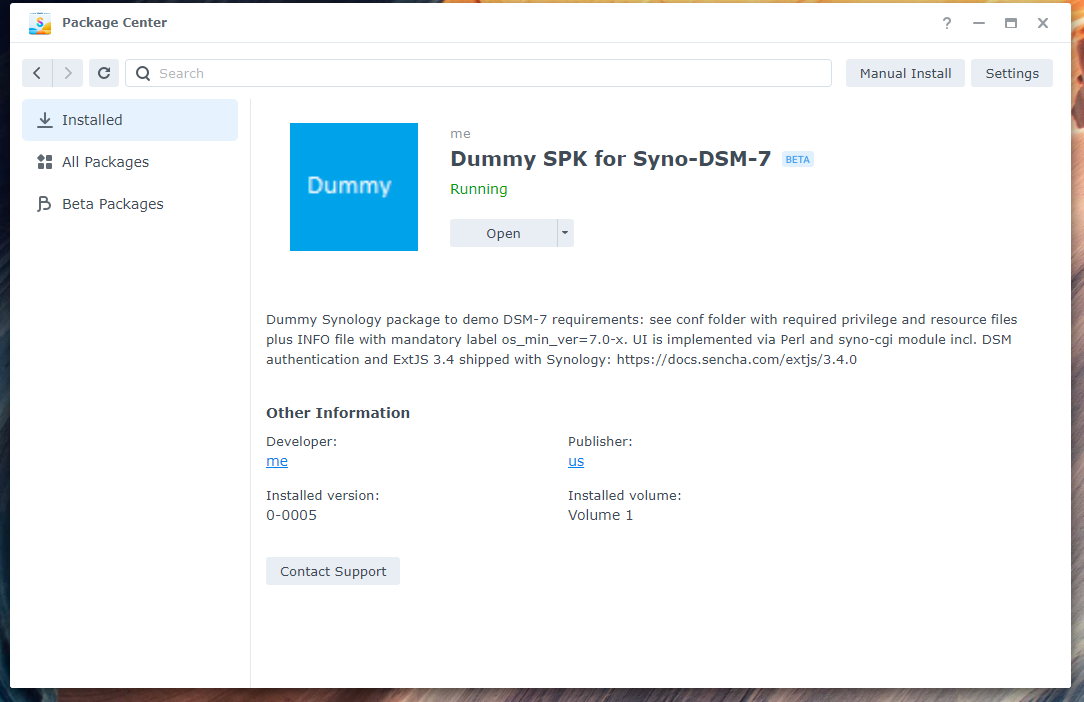Go forward with the right arrow button

(68, 73)
